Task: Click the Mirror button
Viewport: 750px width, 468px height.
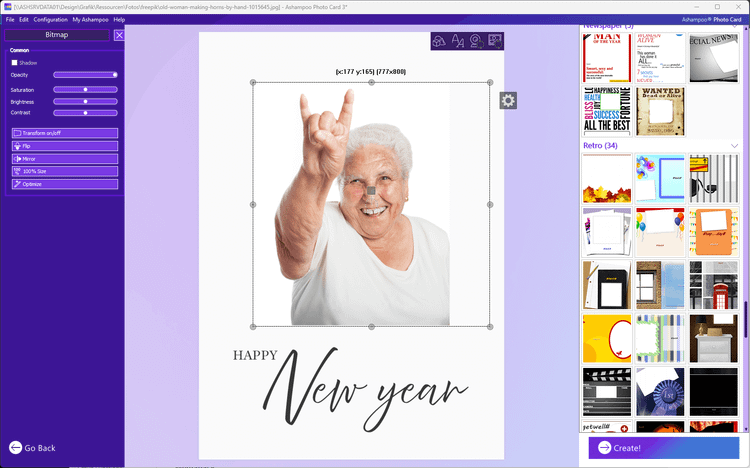Action: coord(65,158)
